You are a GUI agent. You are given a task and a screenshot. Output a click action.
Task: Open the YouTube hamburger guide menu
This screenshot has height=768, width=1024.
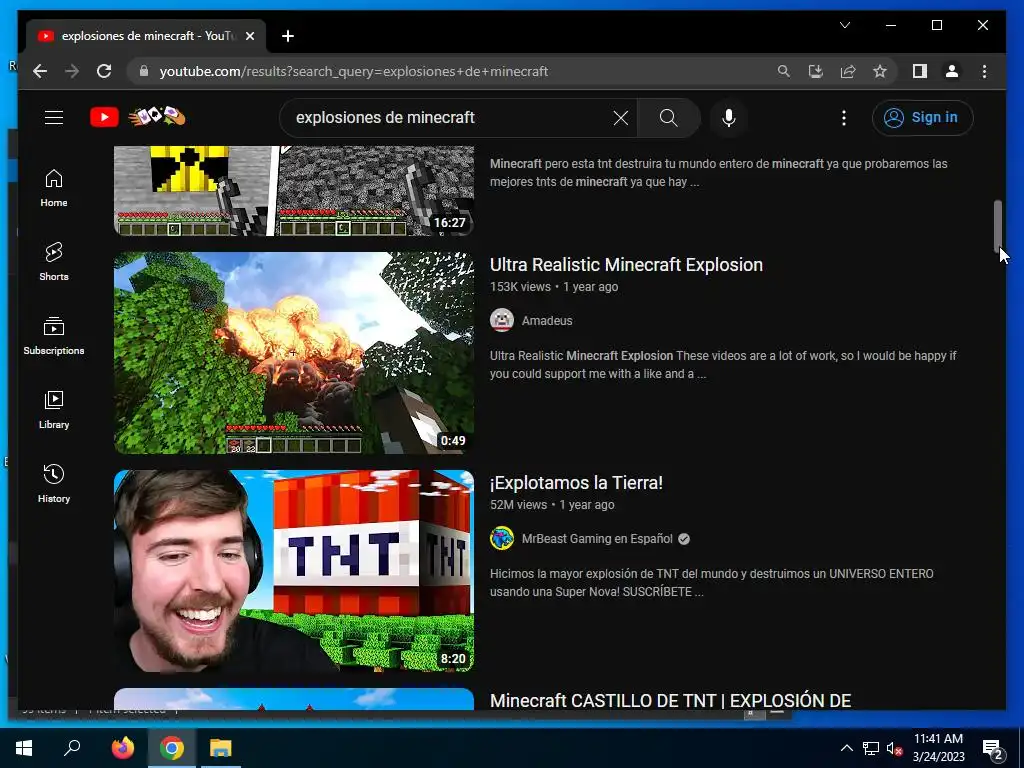pyautogui.click(x=54, y=118)
